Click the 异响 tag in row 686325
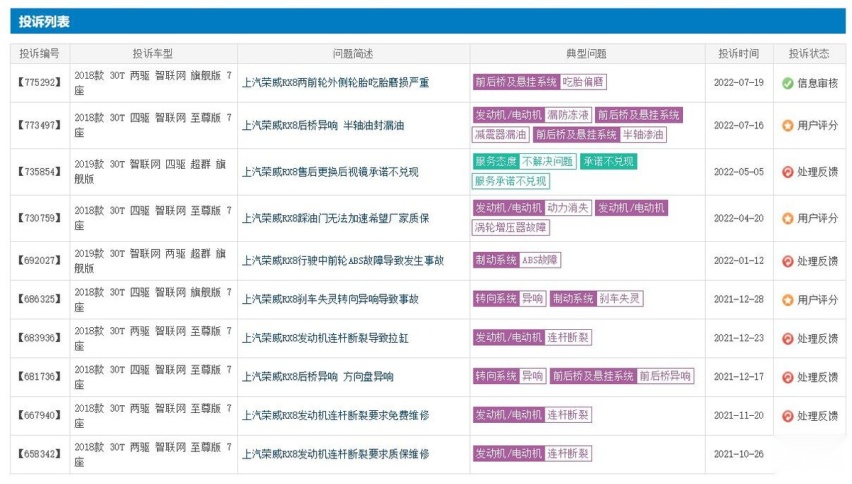The image size is (852, 484). (x=532, y=299)
